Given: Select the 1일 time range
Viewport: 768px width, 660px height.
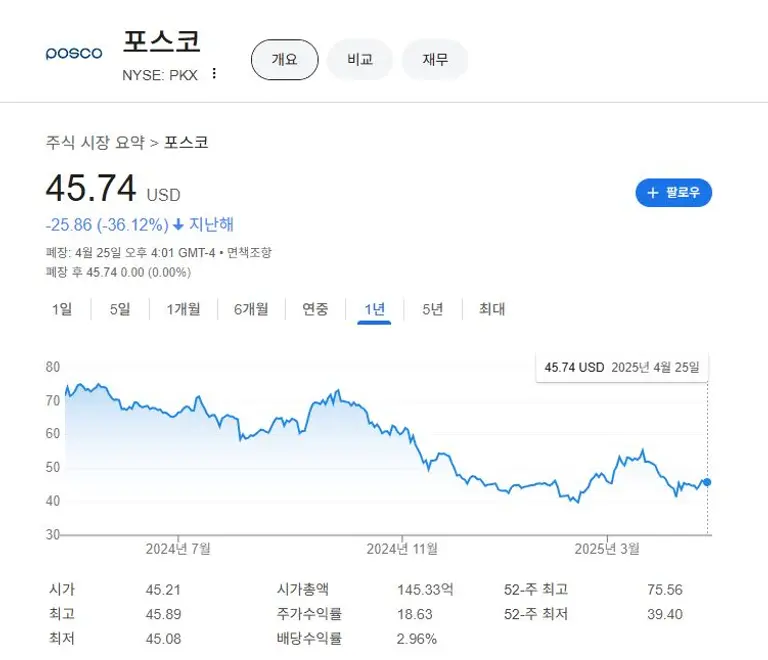Looking at the screenshot, I should (62, 309).
